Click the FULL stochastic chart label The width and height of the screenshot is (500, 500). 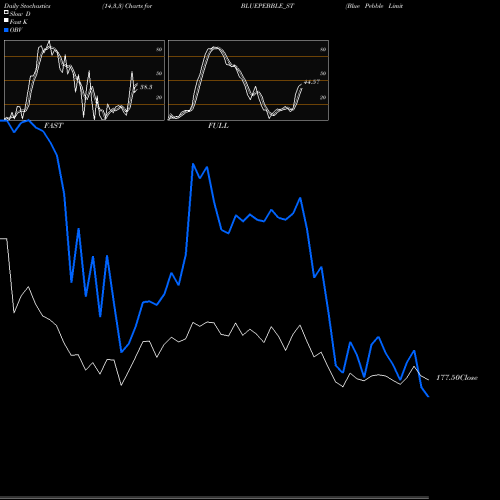pyautogui.click(x=218, y=126)
